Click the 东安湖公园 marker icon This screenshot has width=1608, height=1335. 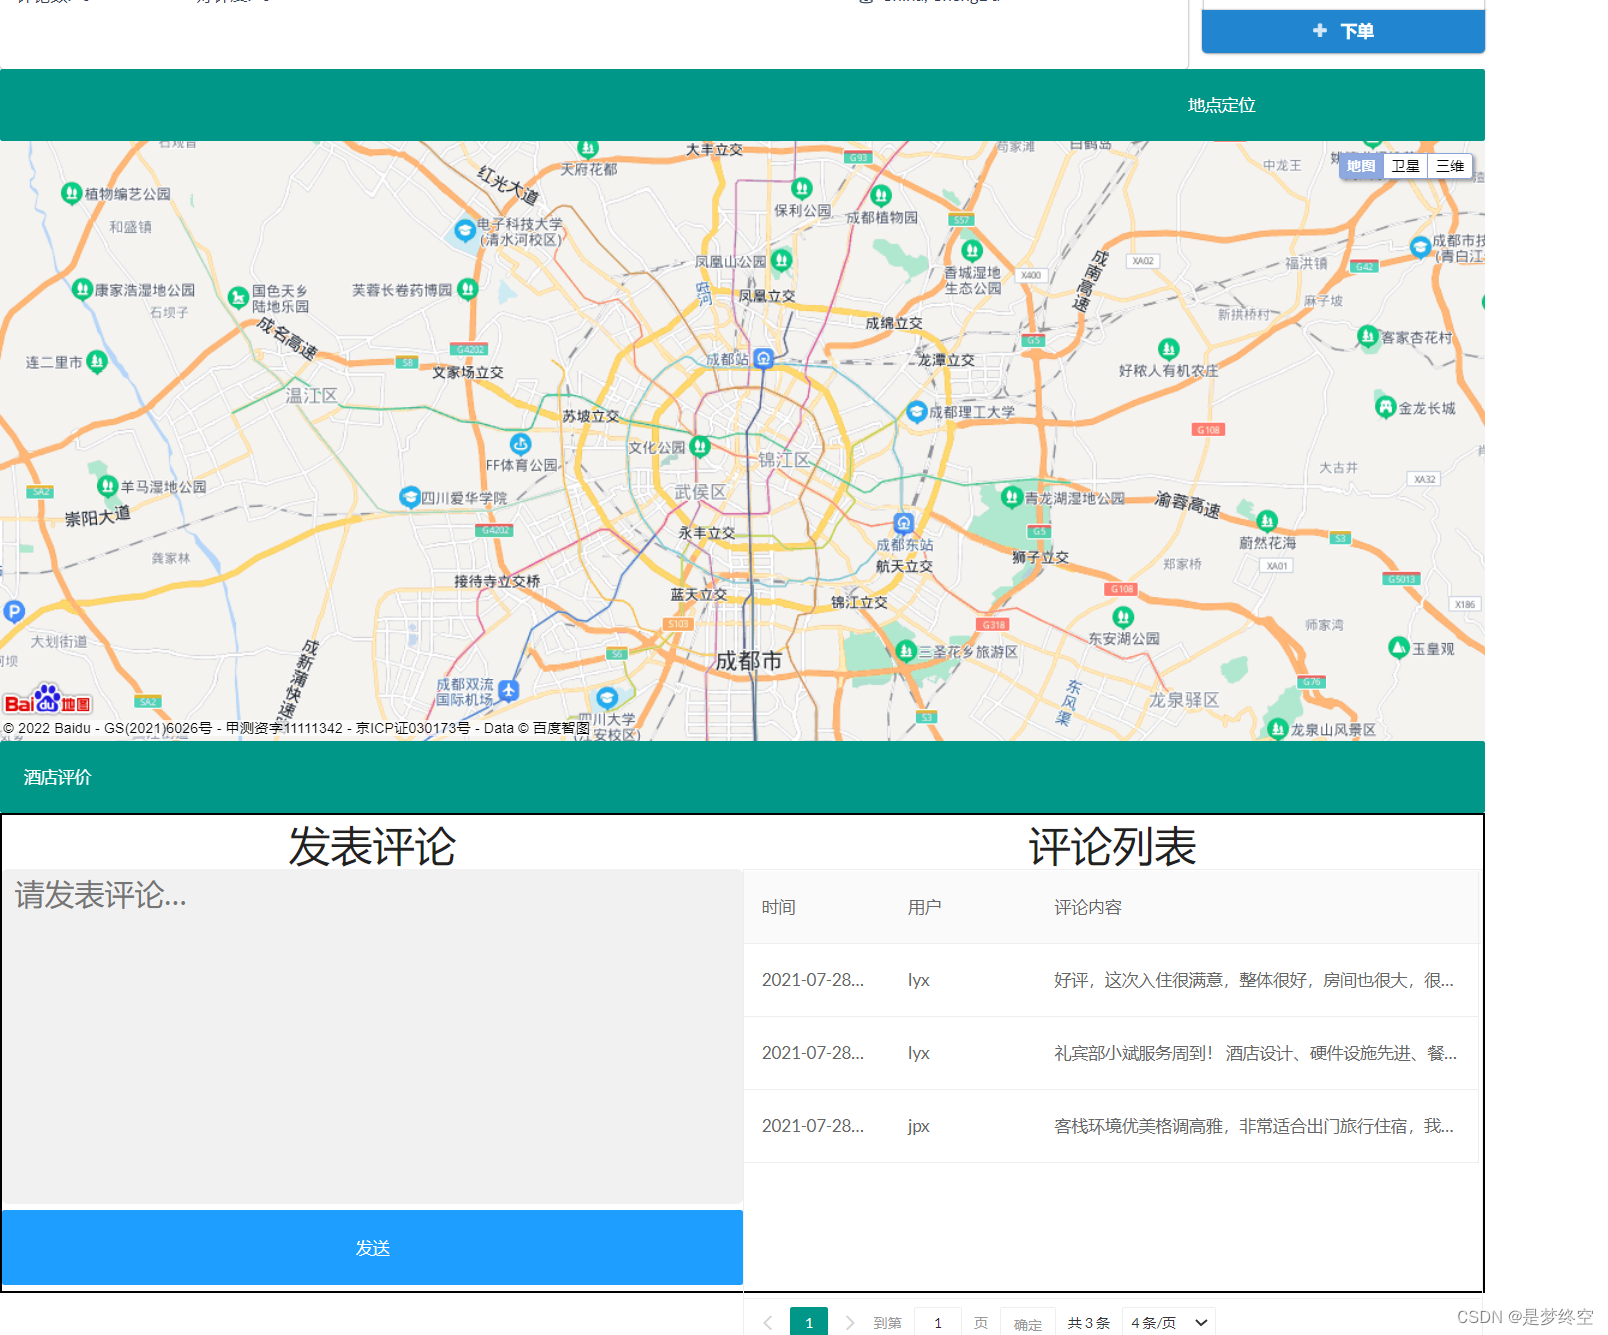pos(1123,617)
